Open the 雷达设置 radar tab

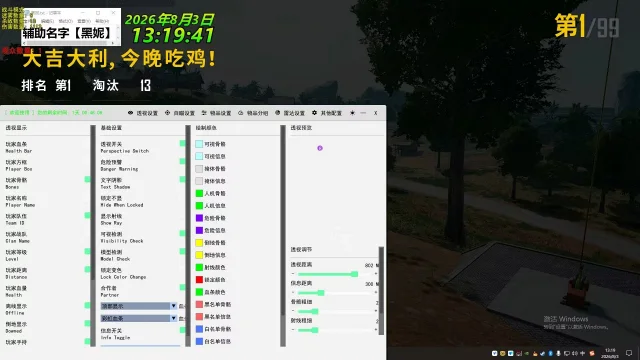290,113
